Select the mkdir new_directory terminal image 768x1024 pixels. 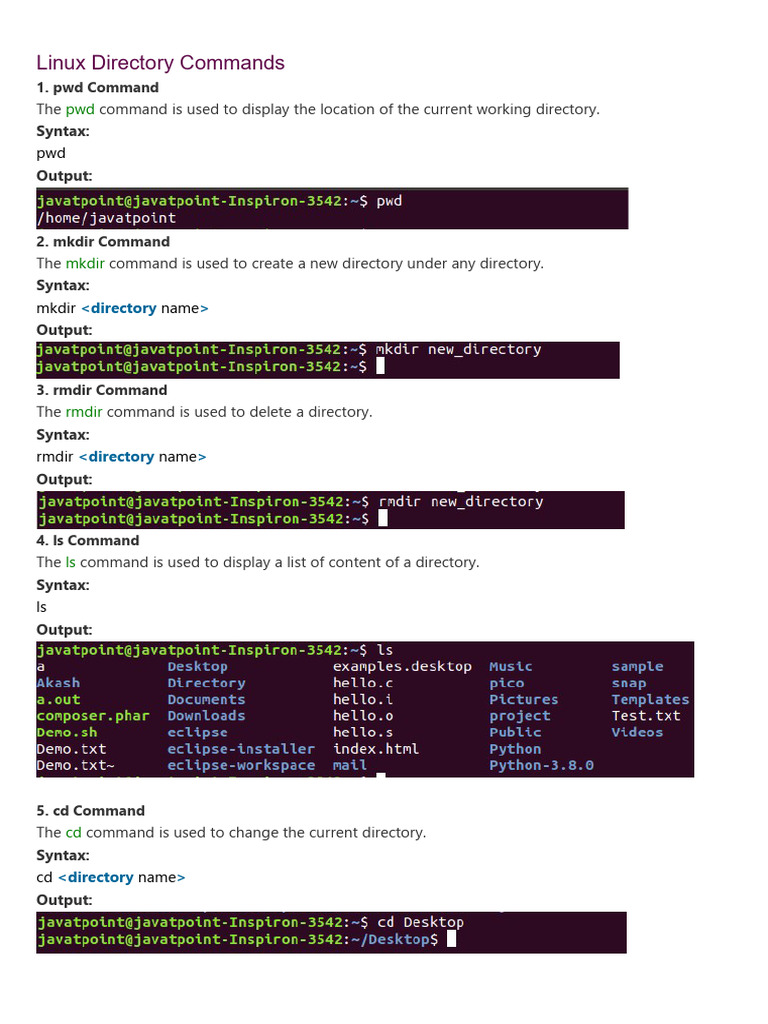pos(327,358)
